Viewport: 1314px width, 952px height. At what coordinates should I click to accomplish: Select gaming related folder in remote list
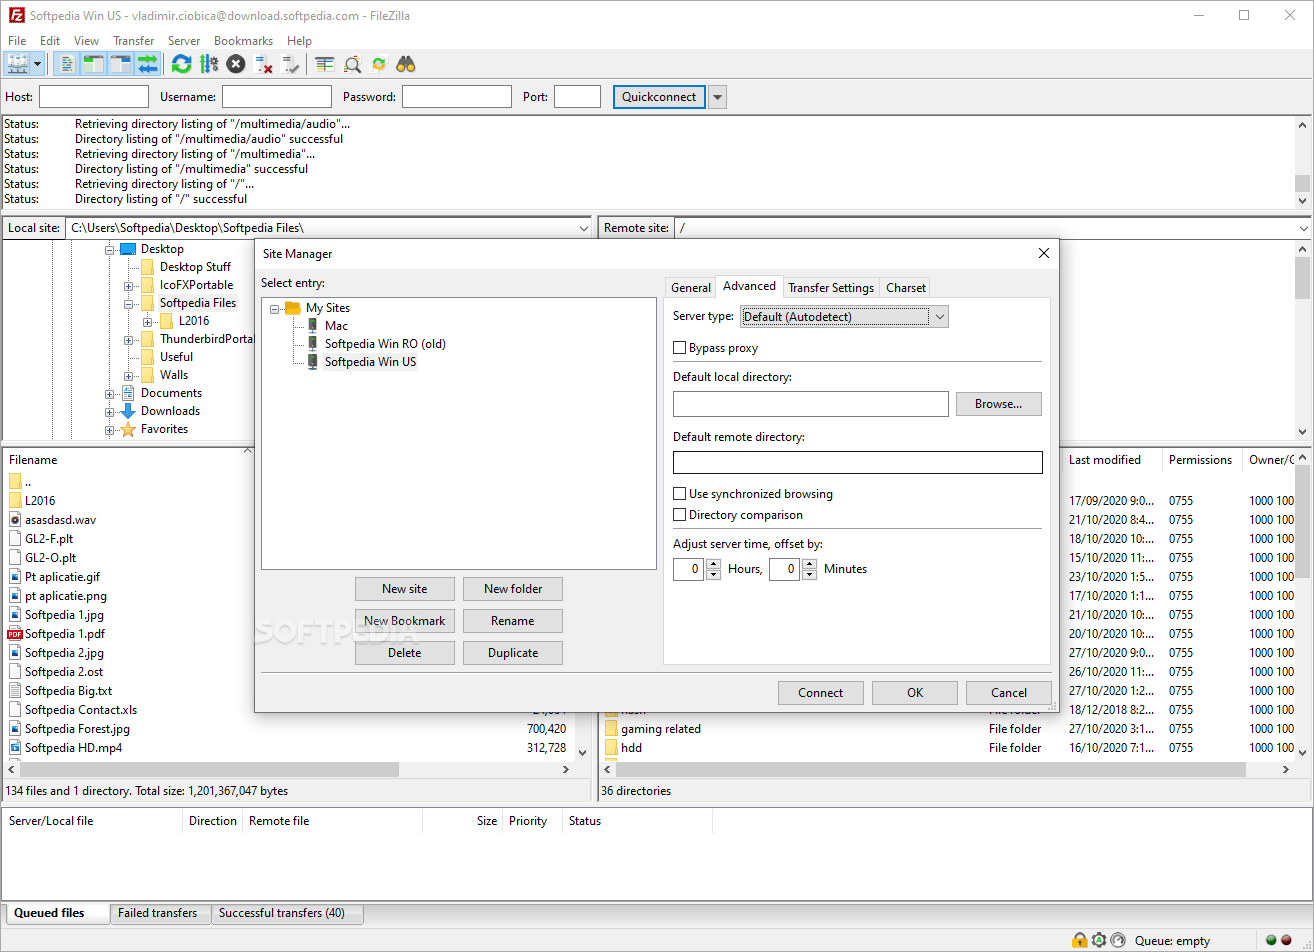click(661, 729)
